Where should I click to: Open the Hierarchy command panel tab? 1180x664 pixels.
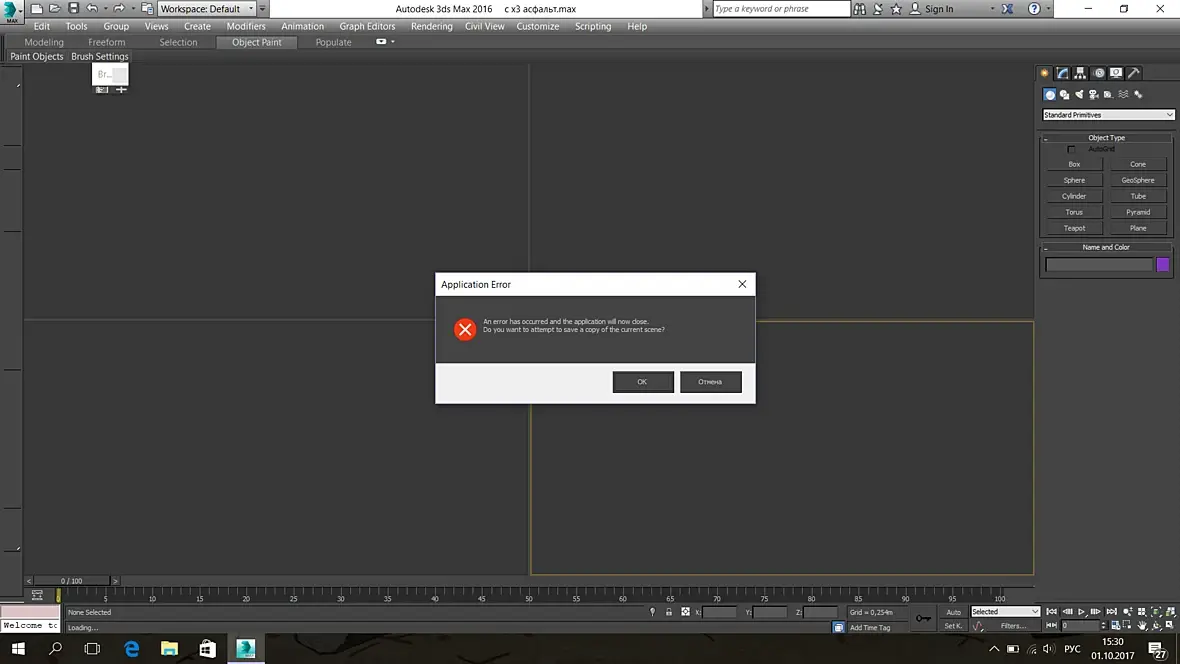point(1080,73)
